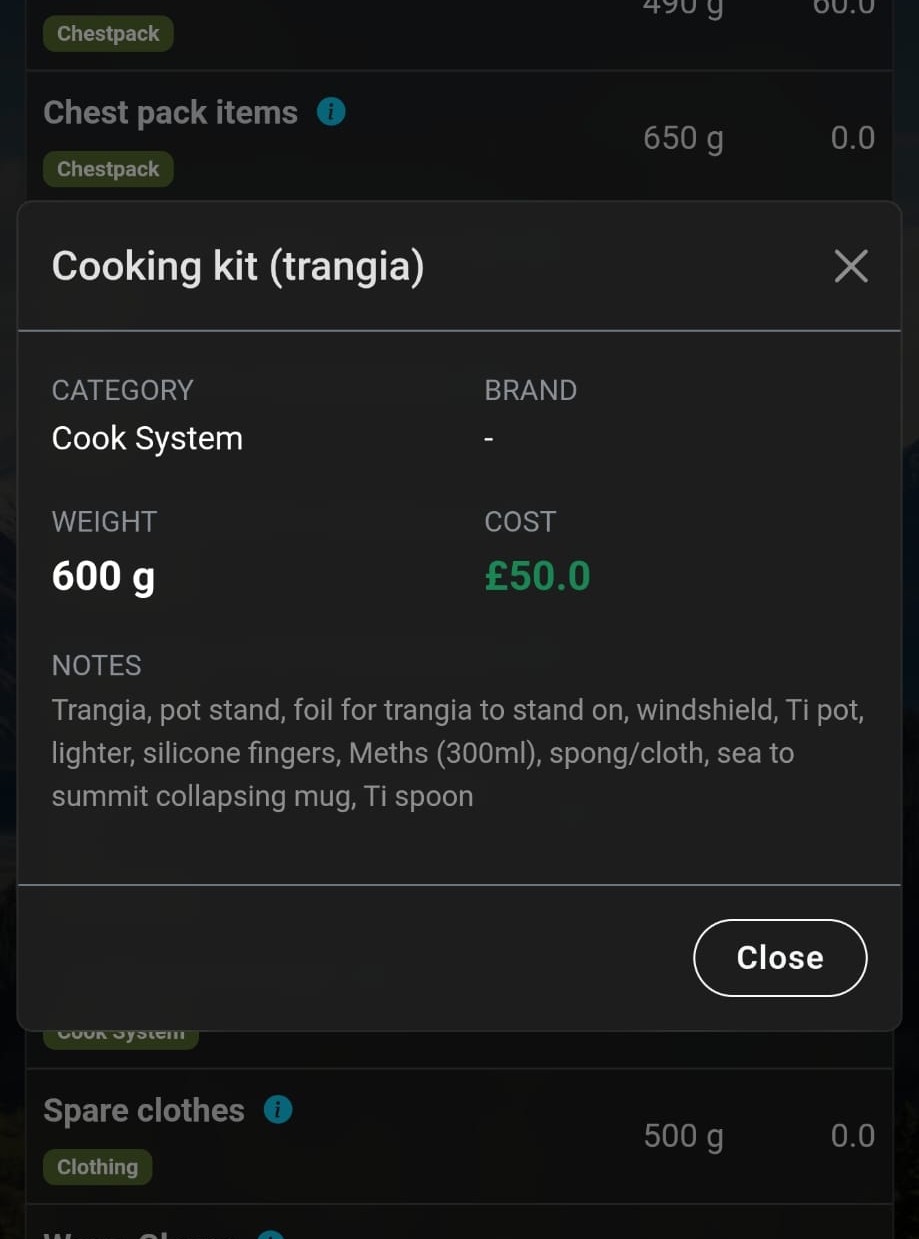Select the 500 g weight beside Spare clothes
The width and height of the screenshot is (919, 1239).
pos(683,1135)
